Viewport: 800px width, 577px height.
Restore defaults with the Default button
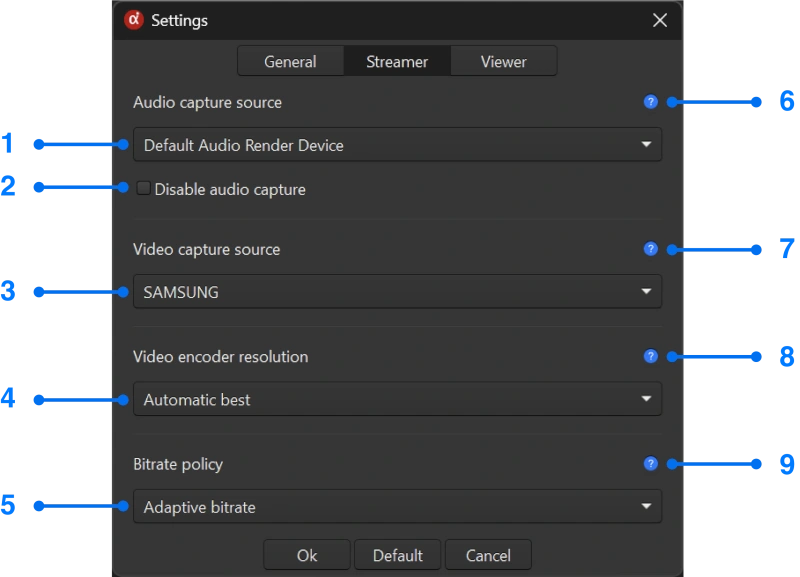click(x=397, y=555)
